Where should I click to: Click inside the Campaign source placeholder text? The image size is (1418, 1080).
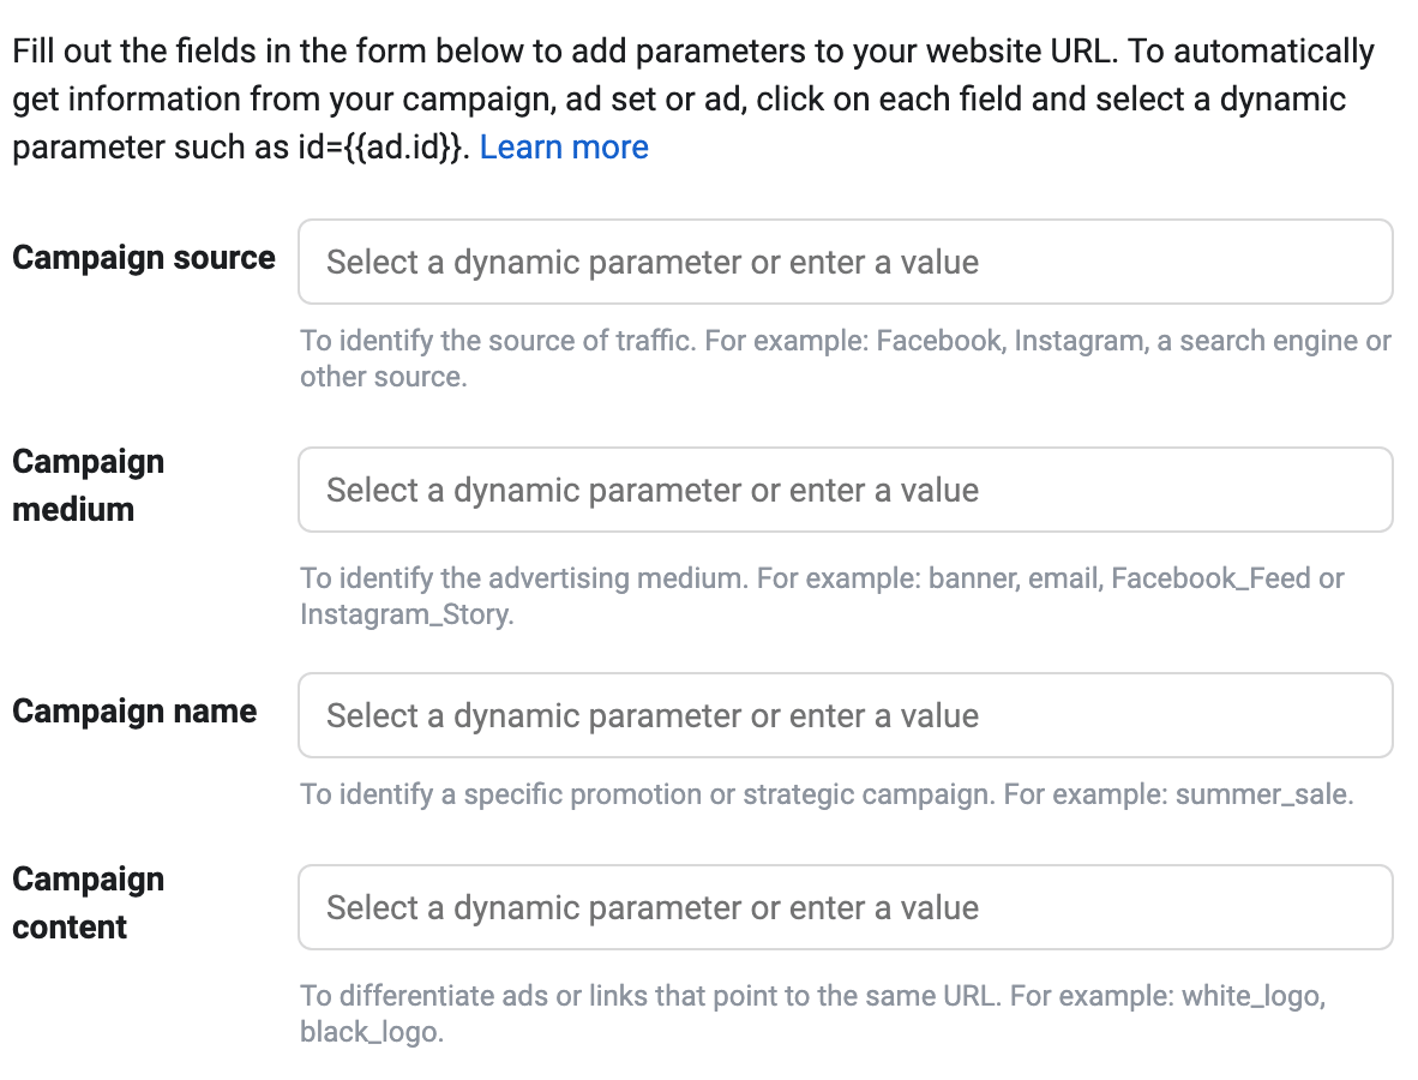click(649, 261)
